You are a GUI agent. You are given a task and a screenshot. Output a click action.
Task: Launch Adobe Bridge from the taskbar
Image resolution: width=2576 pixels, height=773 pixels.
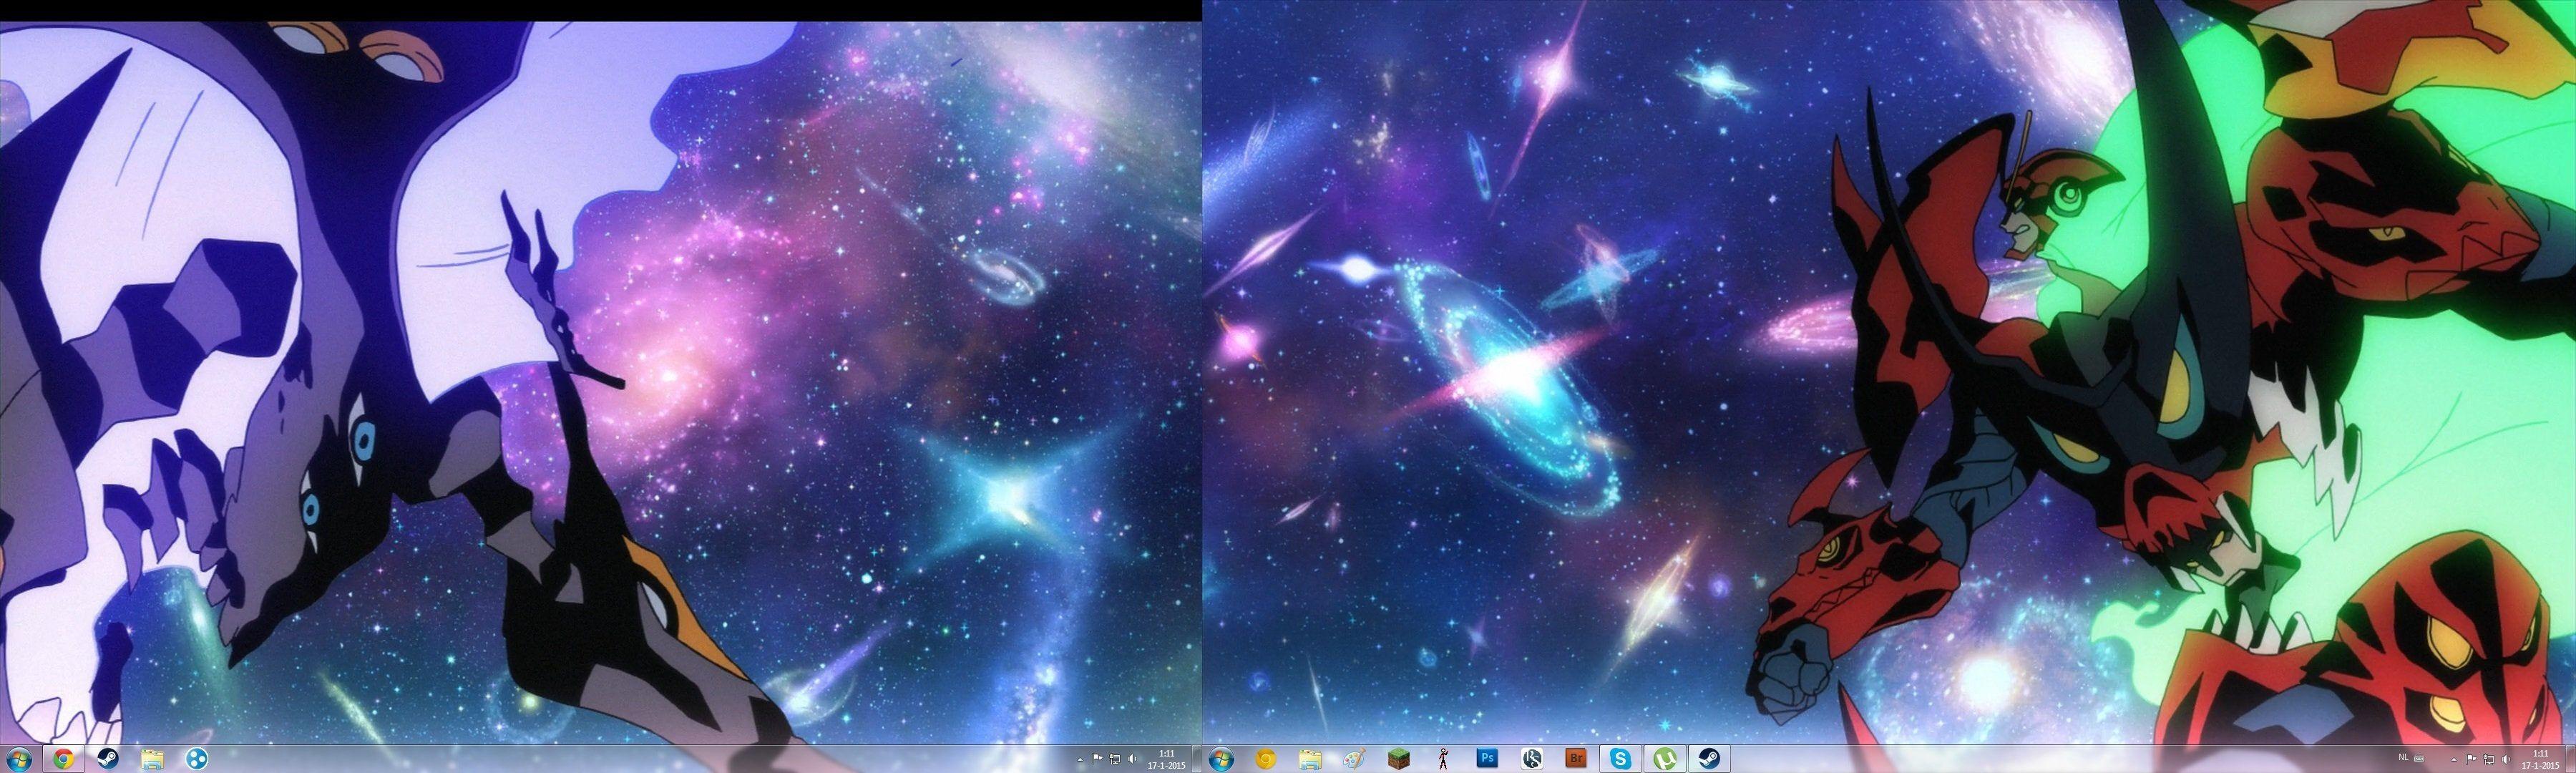tap(1576, 759)
